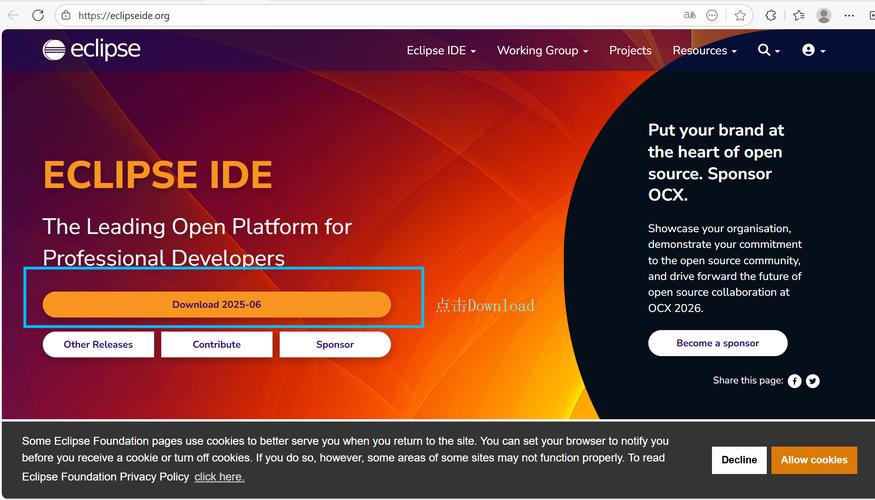Add page to favorites with star icon
875x500 pixels.
pyautogui.click(x=740, y=15)
